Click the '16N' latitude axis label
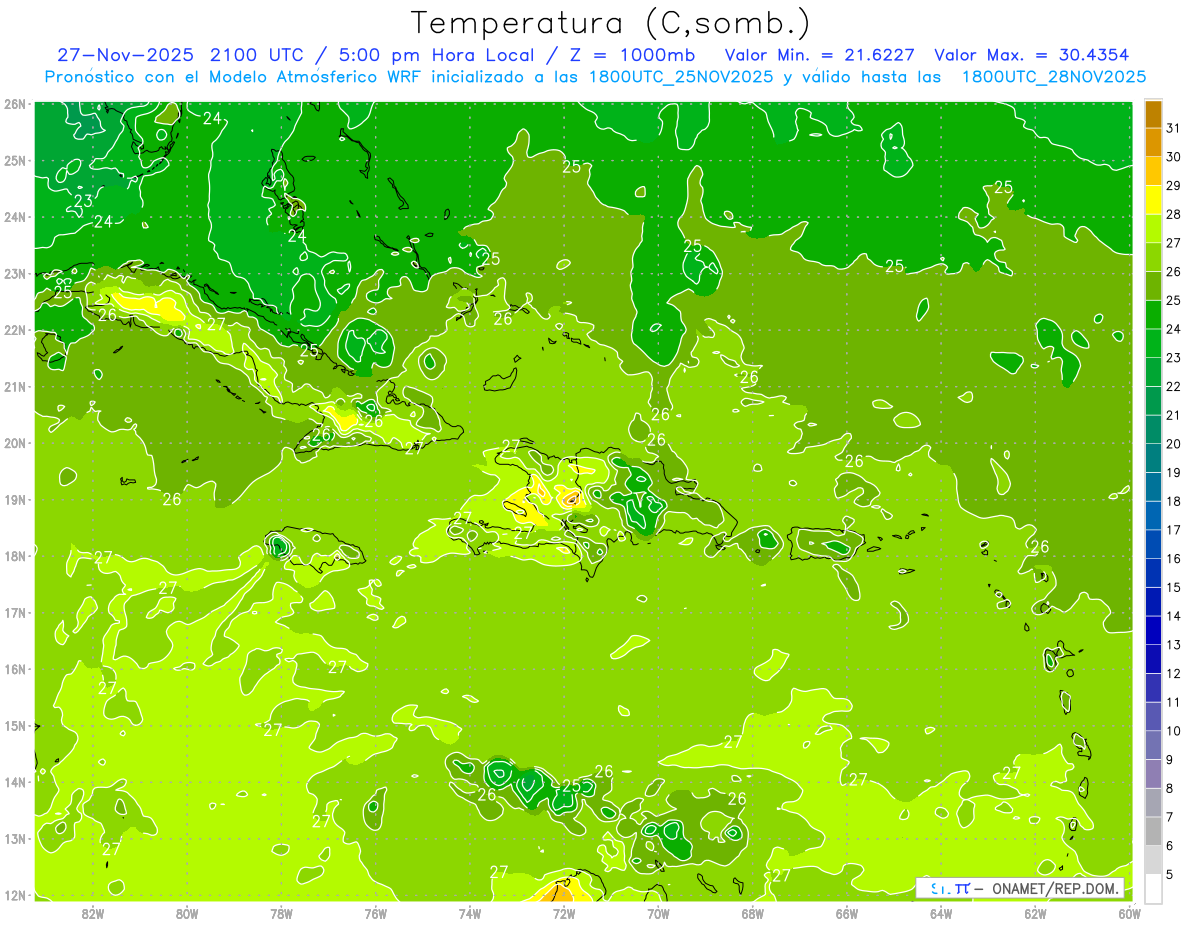 pos(15,669)
